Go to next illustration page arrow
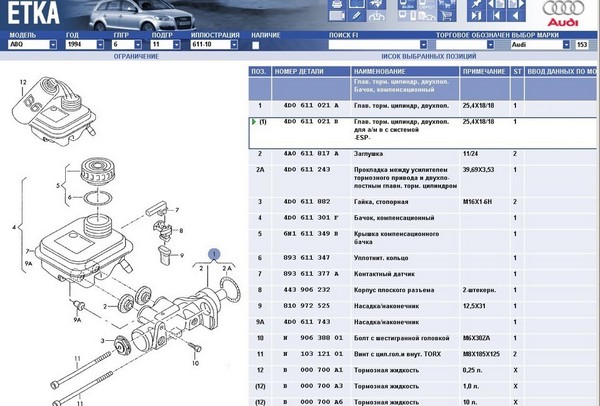The width and height of the screenshot is (600, 406). [516, 5]
